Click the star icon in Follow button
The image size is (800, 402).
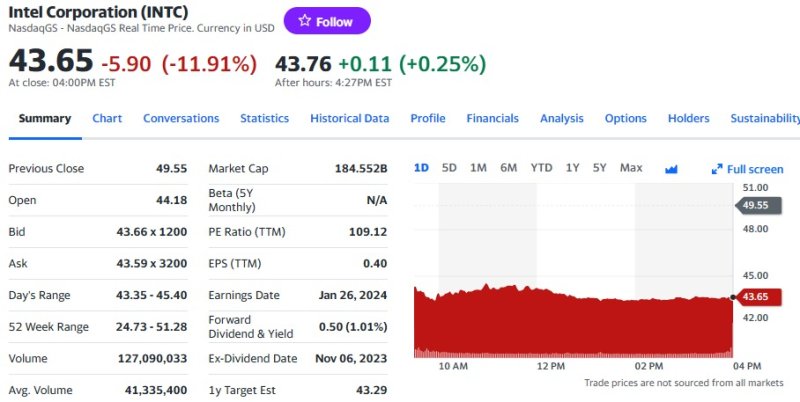304,21
